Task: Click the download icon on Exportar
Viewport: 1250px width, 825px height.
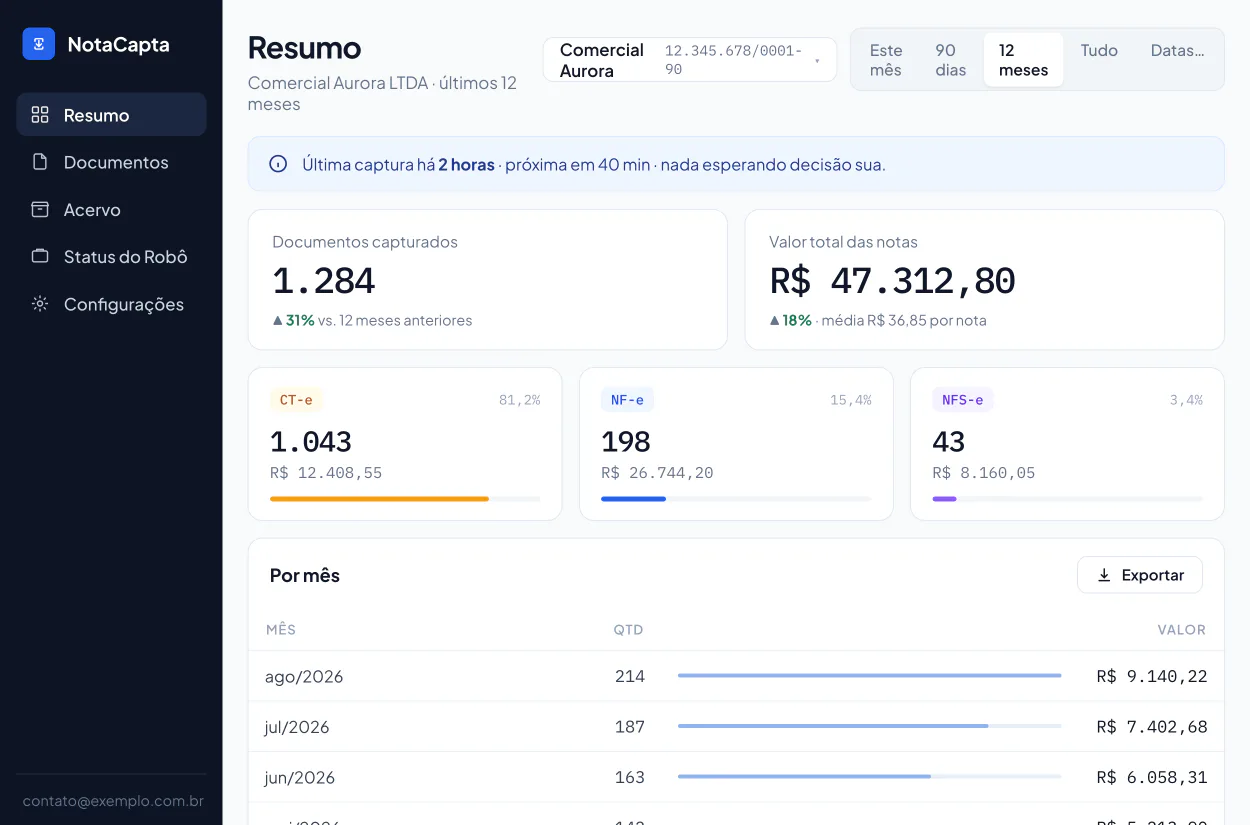Action: pyautogui.click(x=1104, y=575)
